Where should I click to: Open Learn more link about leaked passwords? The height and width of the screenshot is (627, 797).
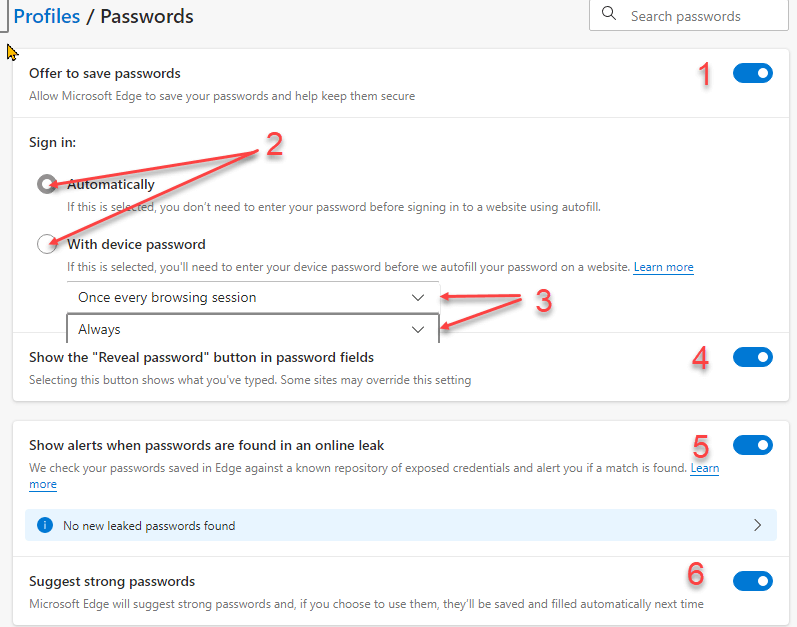[704, 468]
